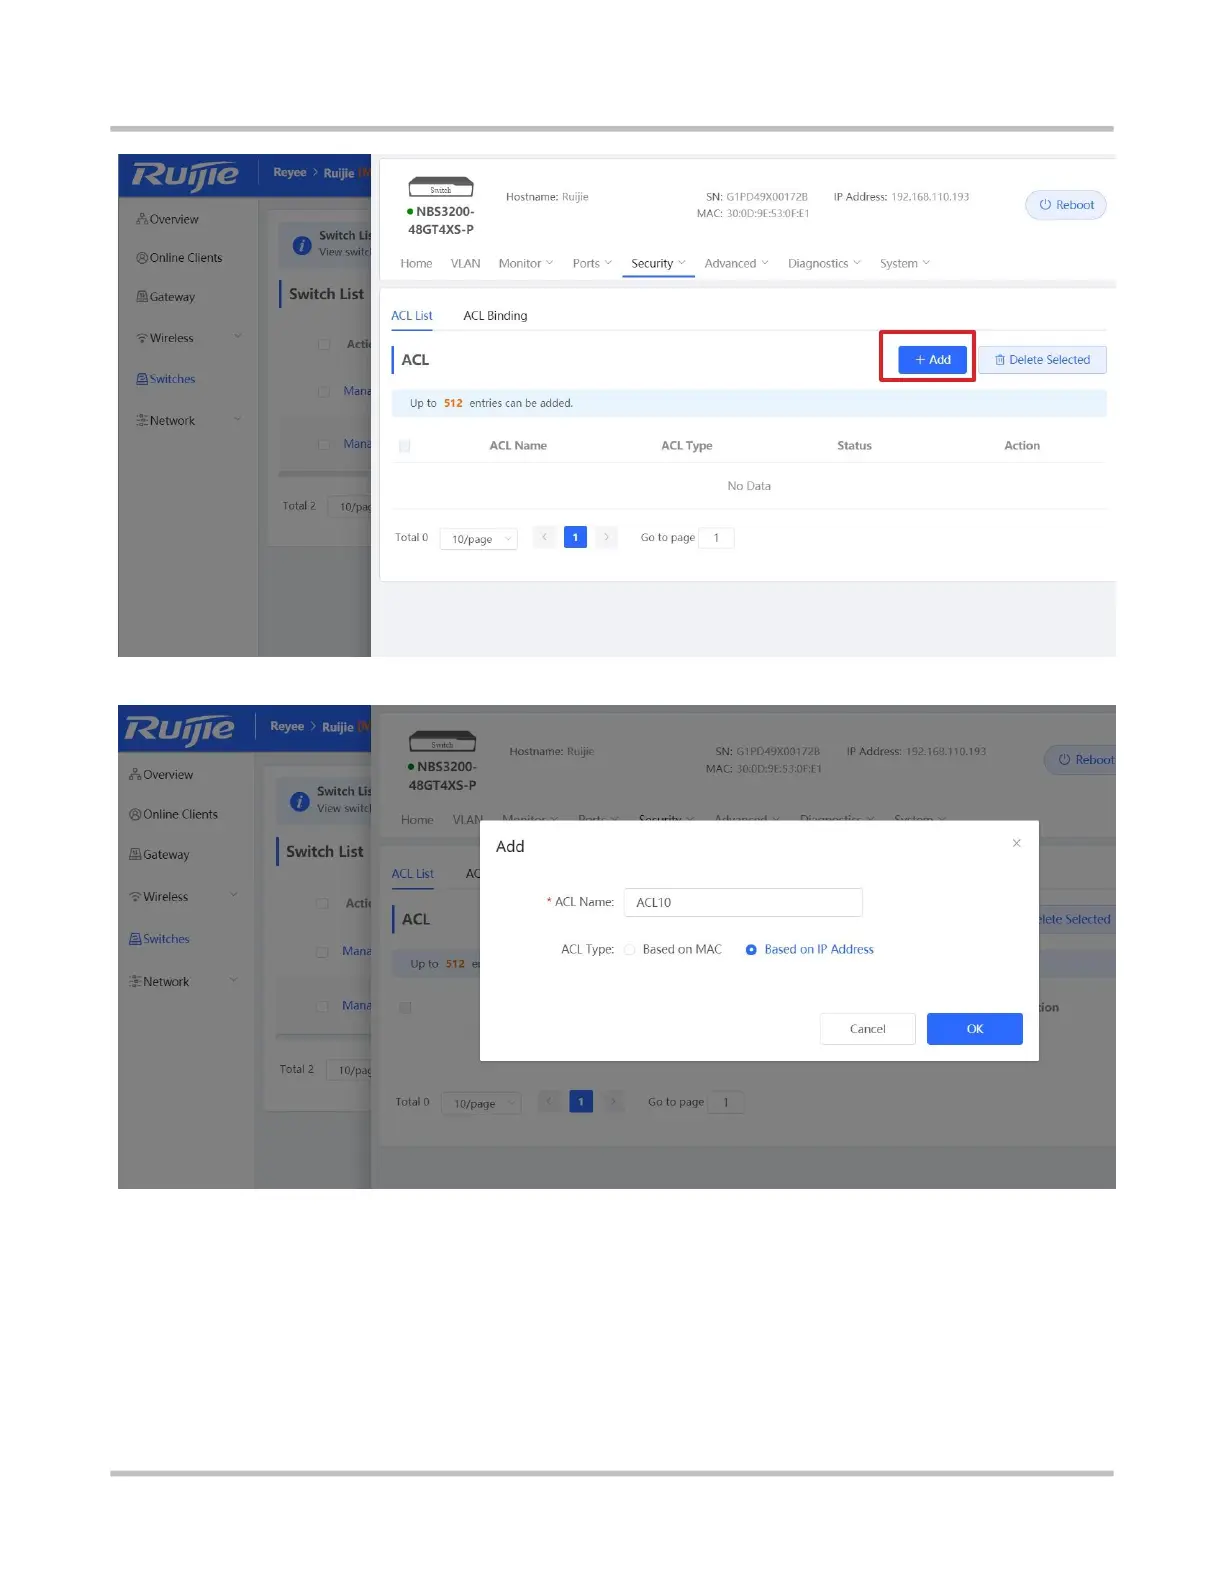Click NBS3200 switch device image in upper screenshot
The width and height of the screenshot is (1224, 1584).
(441, 188)
